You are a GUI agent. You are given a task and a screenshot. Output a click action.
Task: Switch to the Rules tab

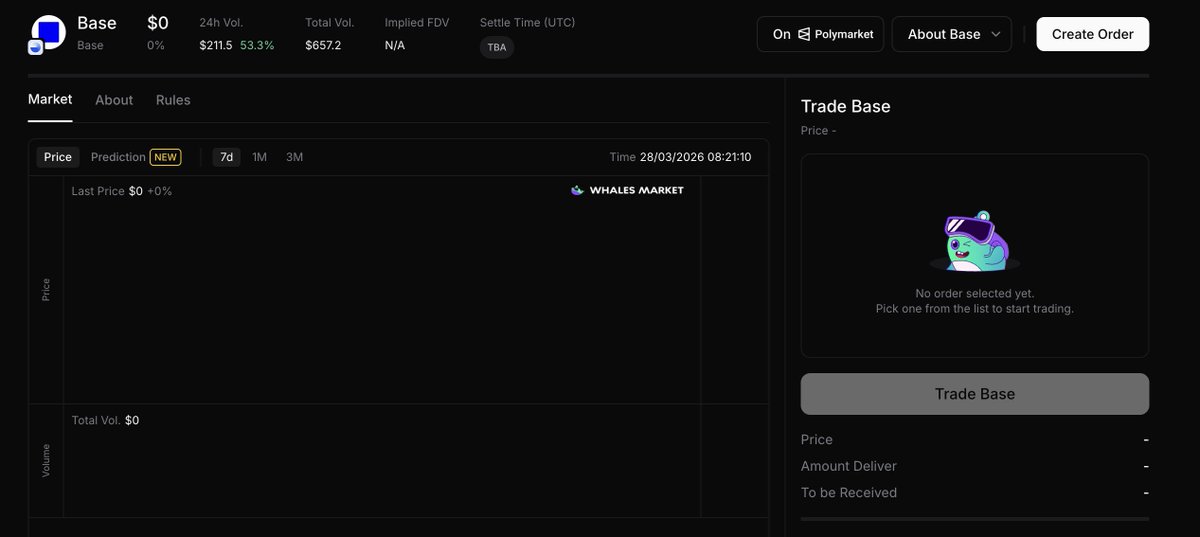coord(173,100)
